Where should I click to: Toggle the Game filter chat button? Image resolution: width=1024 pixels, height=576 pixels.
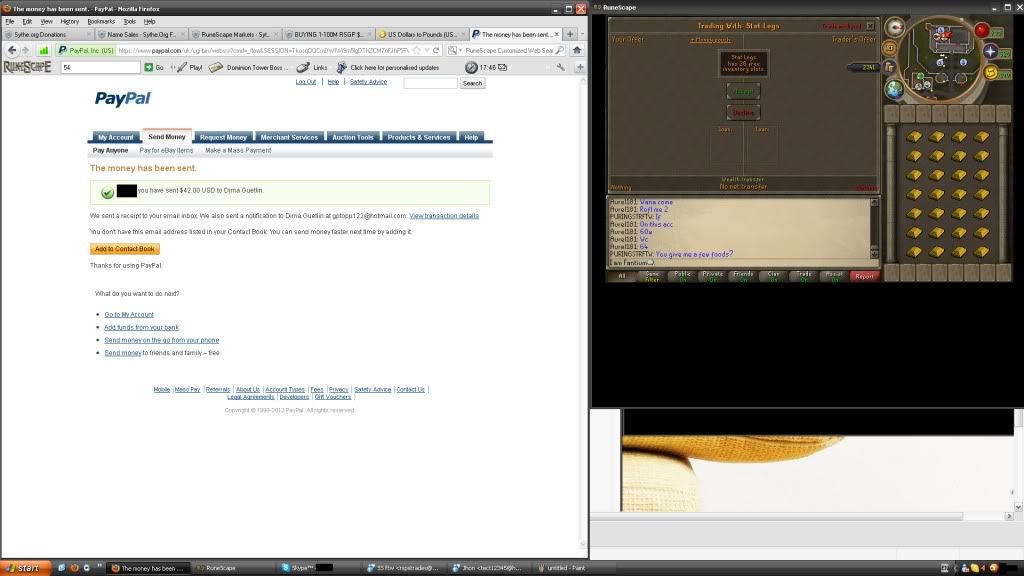[652, 276]
